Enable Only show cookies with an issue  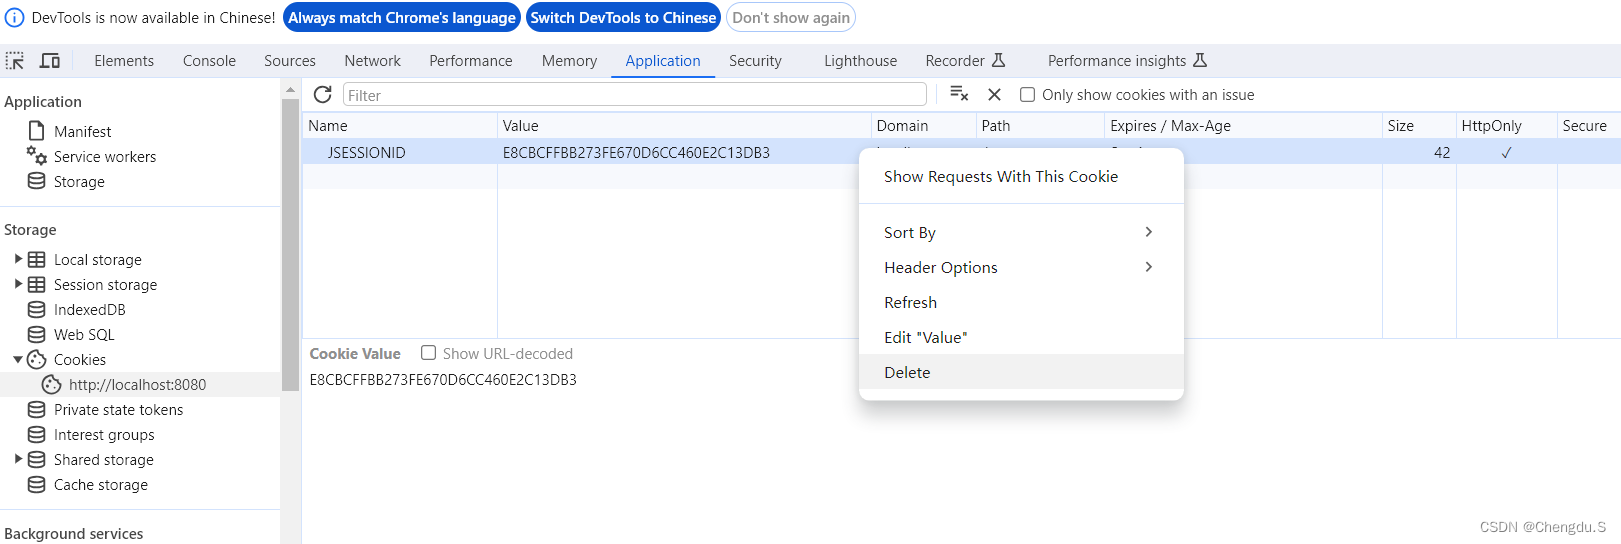(1027, 95)
